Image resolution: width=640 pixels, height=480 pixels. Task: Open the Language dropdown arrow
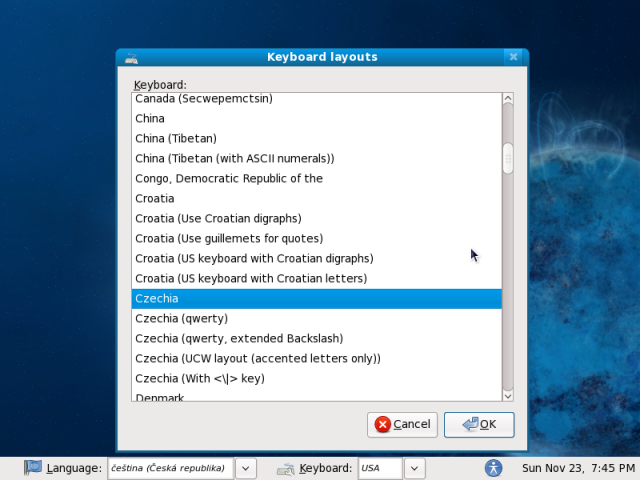pos(246,468)
